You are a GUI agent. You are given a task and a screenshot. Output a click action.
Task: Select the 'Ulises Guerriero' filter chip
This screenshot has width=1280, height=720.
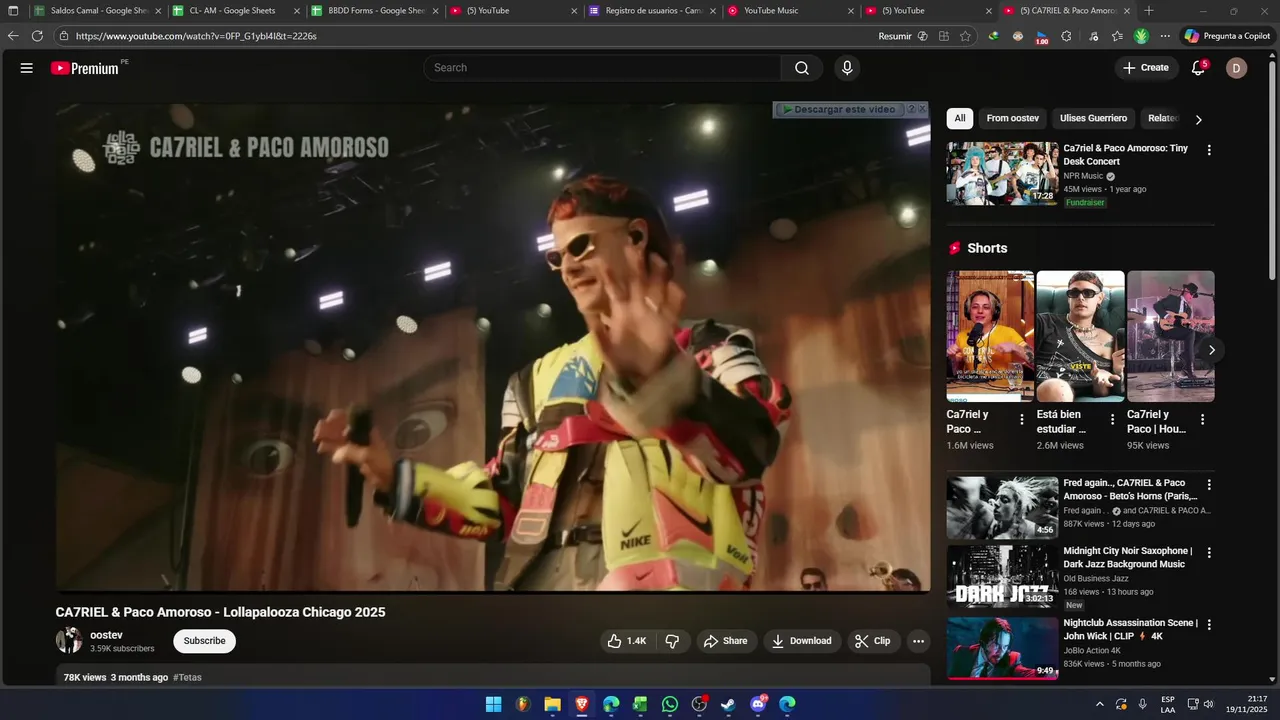coord(1093,118)
